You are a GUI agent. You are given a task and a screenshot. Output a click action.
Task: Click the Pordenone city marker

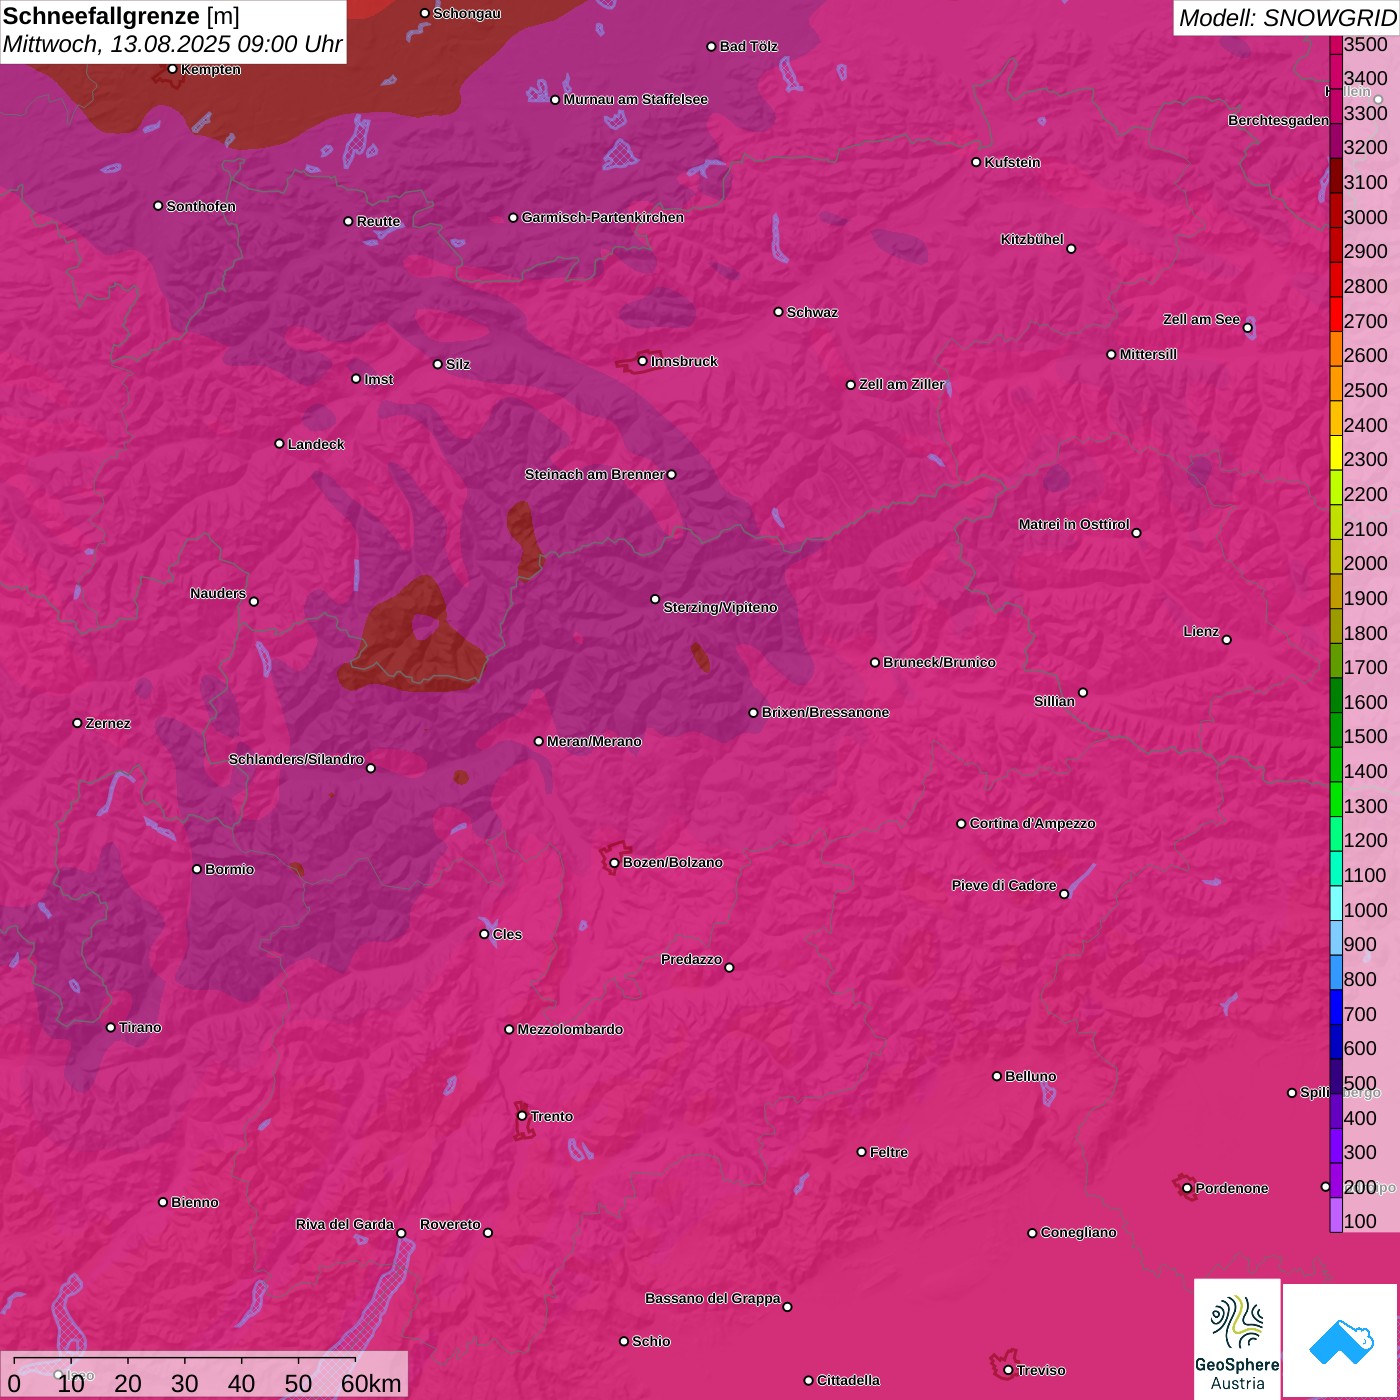click(x=1187, y=1188)
